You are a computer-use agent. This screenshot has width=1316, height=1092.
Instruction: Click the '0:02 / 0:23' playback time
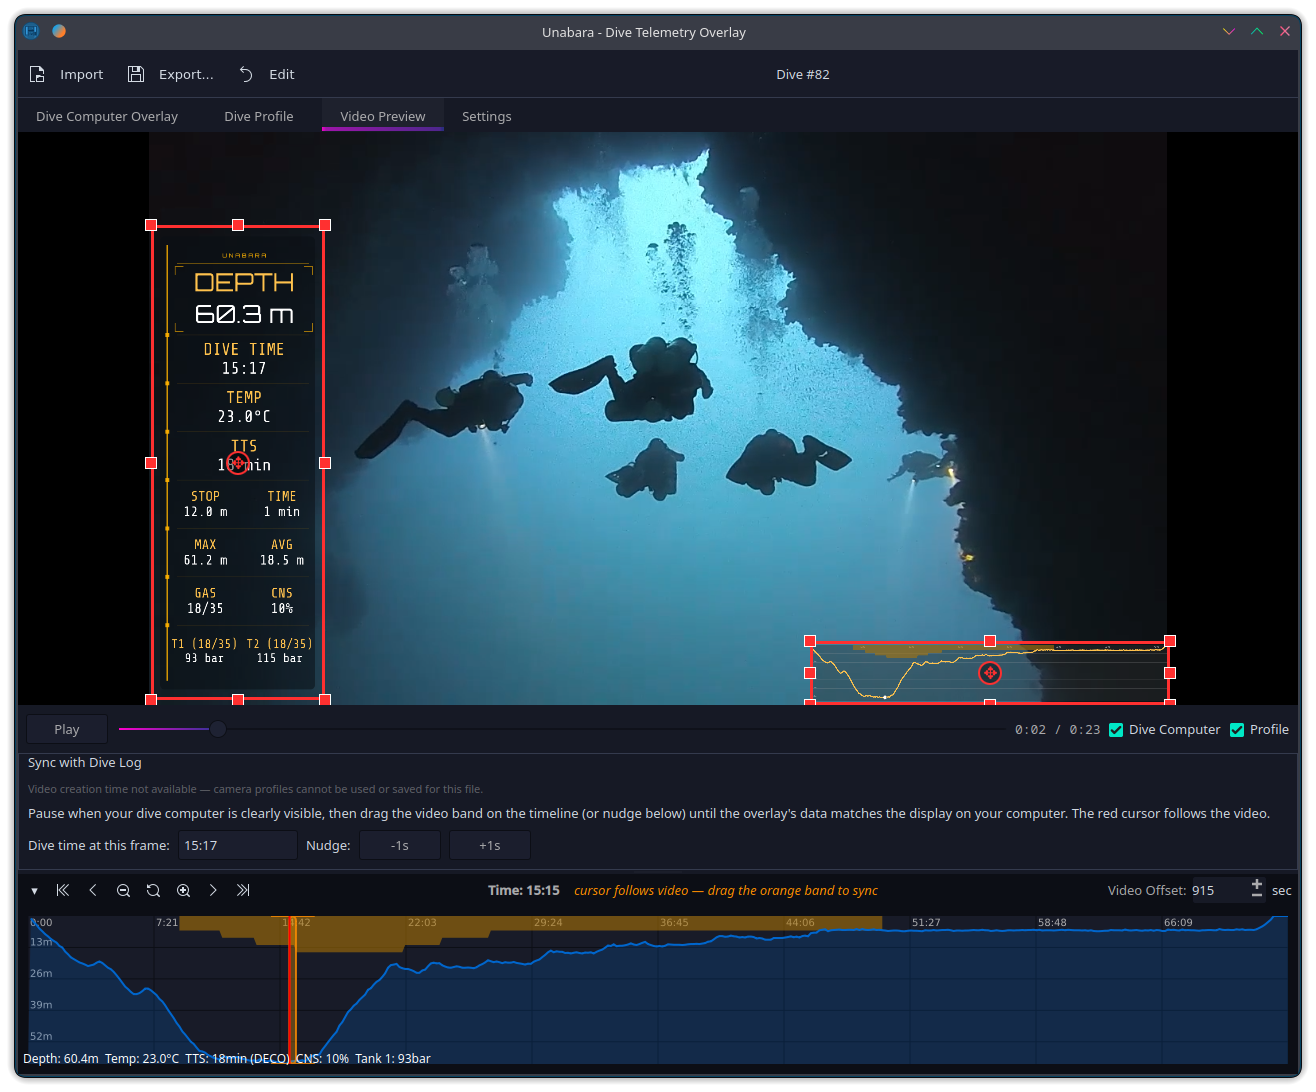point(1057,730)
